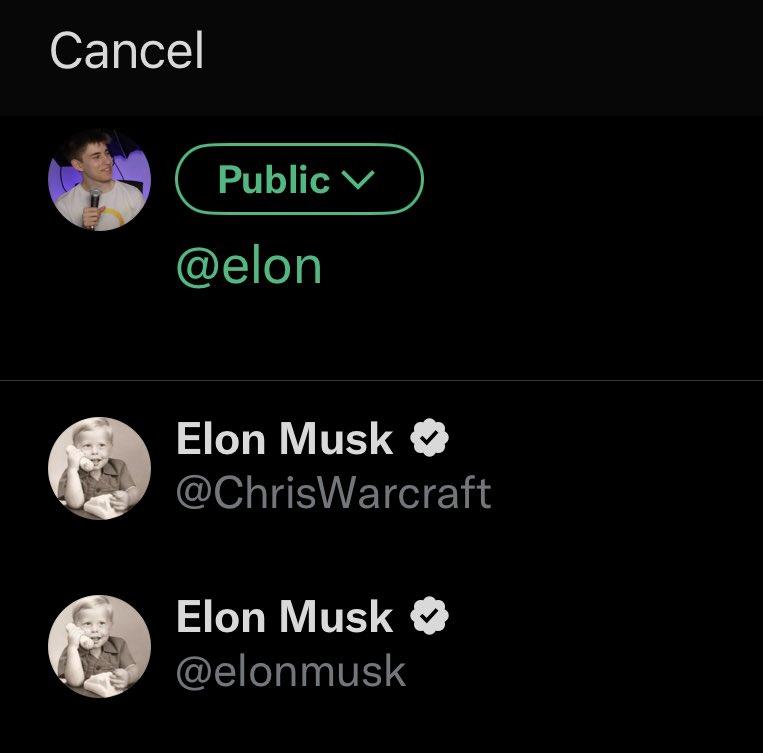Tap the Cancel button
Screen dimensions: 763x753
click(x=127, y=51)
